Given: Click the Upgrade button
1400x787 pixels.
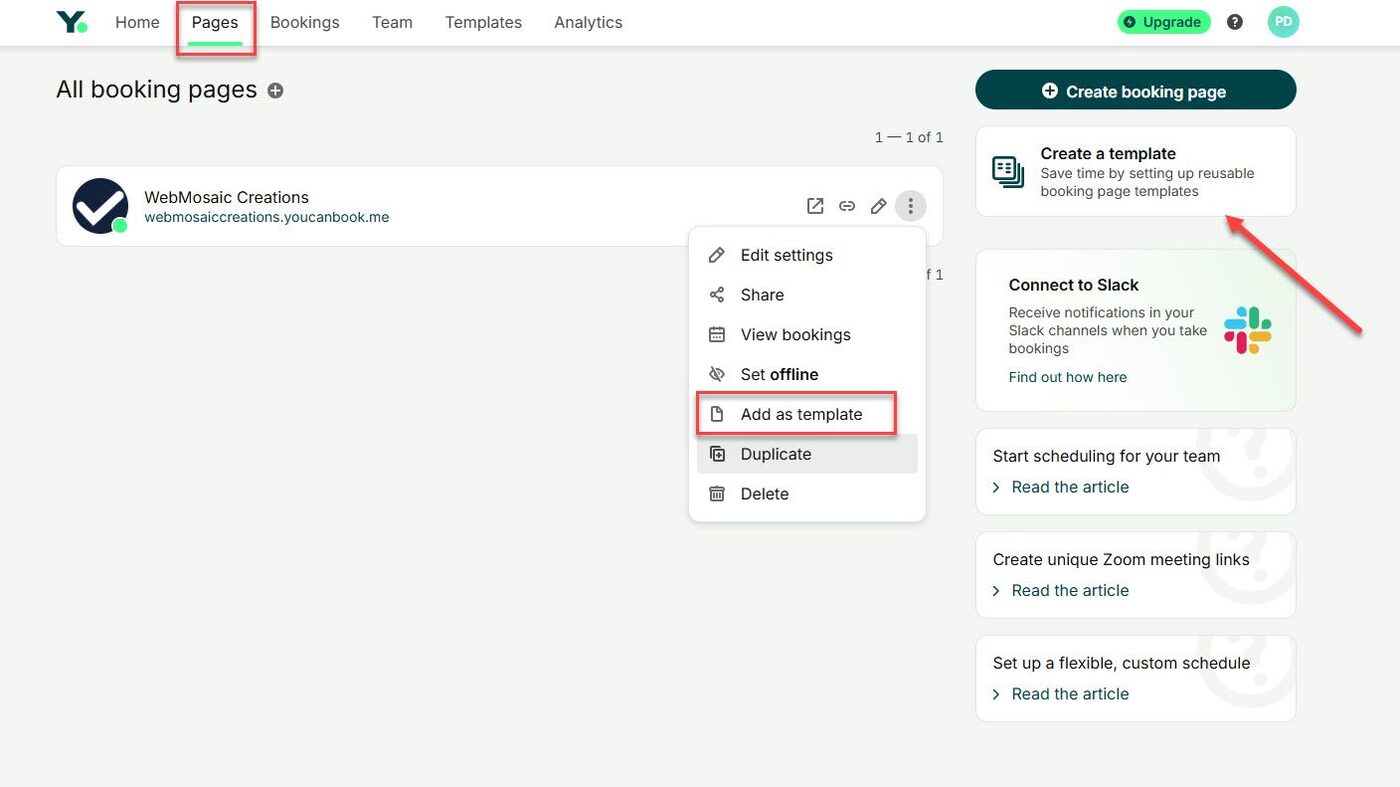Looking at the screenshot, I should (1164, 20).
